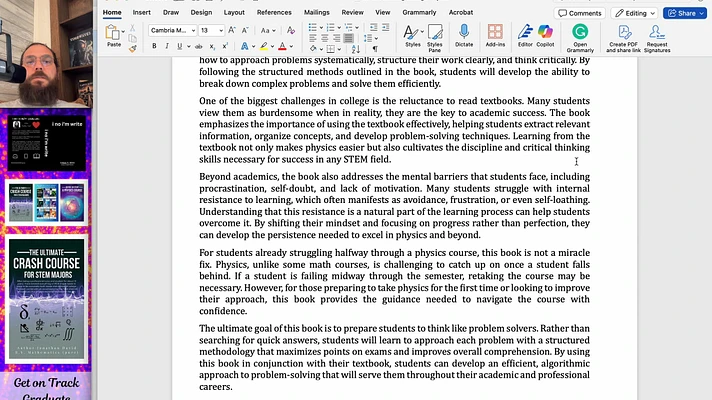Image resolution: width=712 pixels, height=400 pixels.
Task: Click the Comments button
Action: (579, 13)
